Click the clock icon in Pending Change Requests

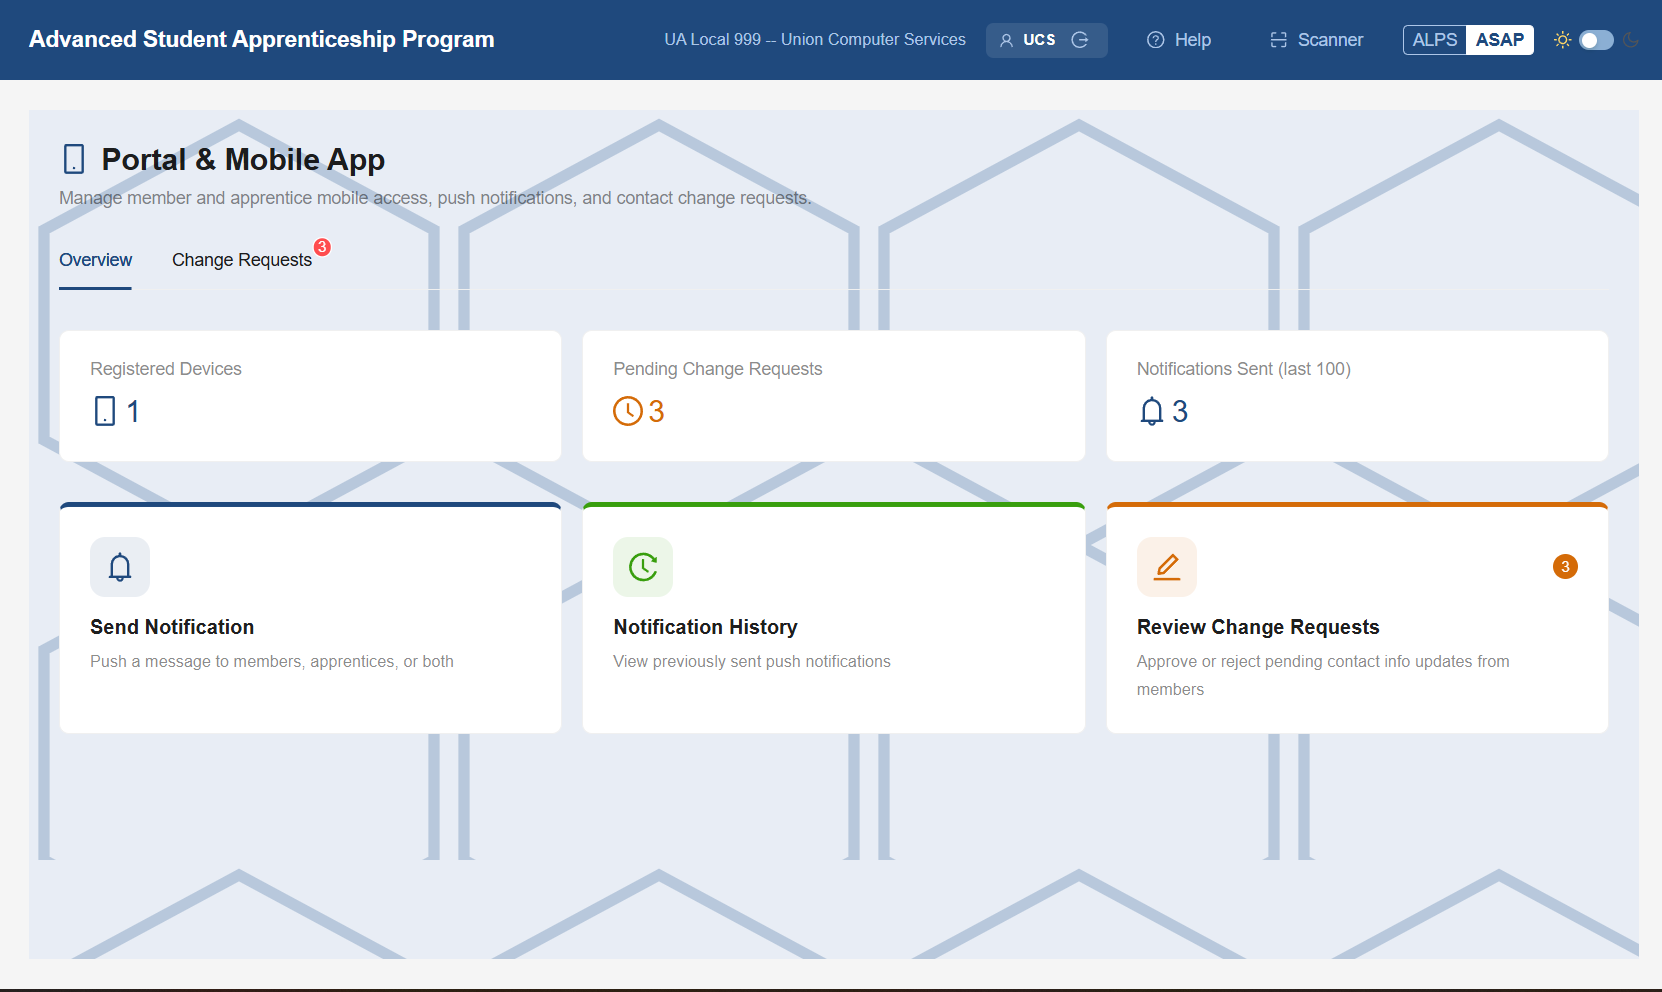[628, 411]
